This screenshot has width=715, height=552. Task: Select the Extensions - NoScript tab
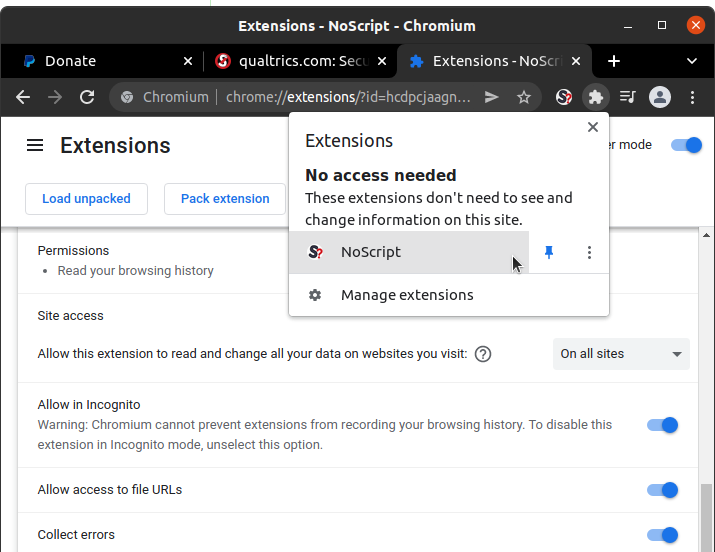pos(495,61)
